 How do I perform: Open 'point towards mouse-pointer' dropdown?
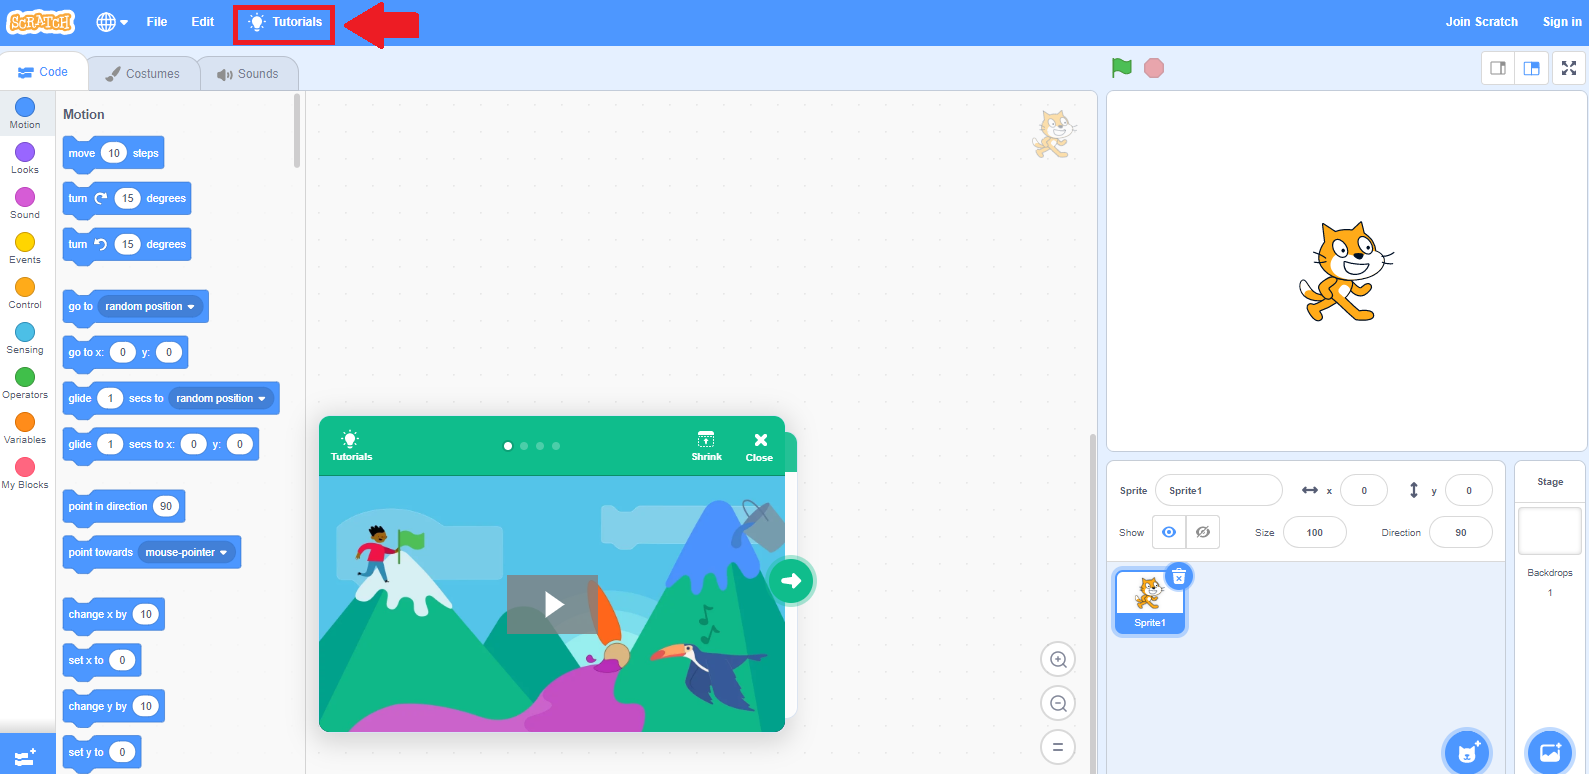pyautogui.click(x=187, y=552)
